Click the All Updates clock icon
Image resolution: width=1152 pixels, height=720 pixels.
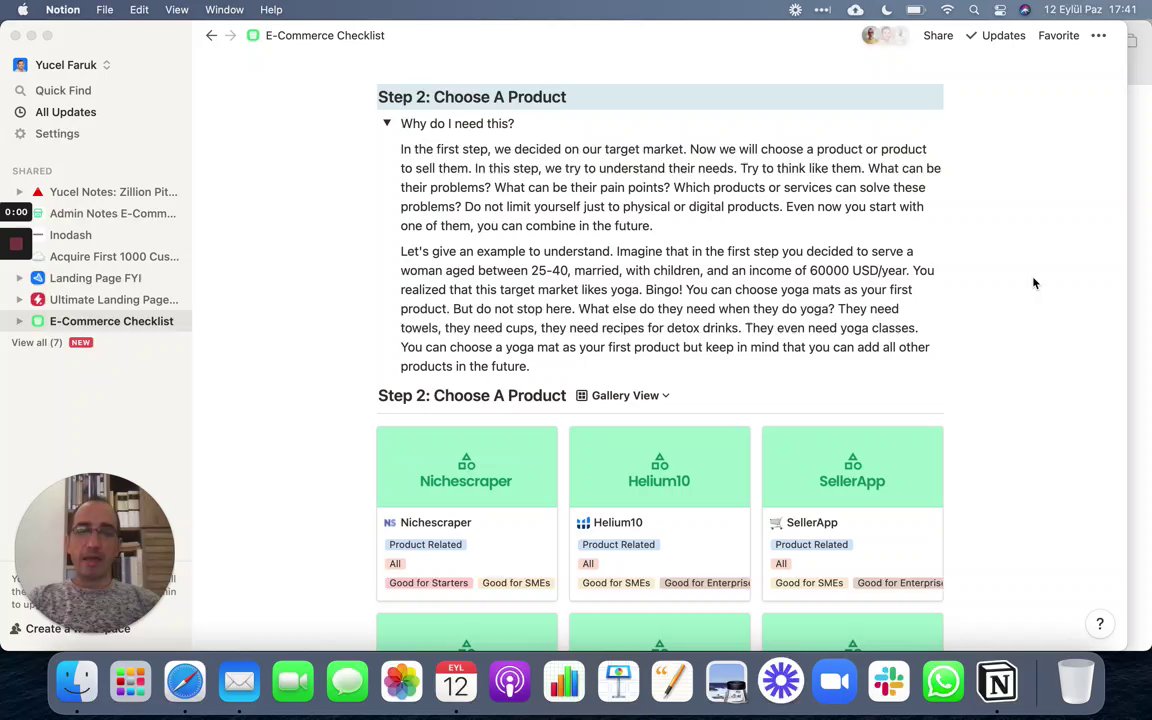pos(21,112)
